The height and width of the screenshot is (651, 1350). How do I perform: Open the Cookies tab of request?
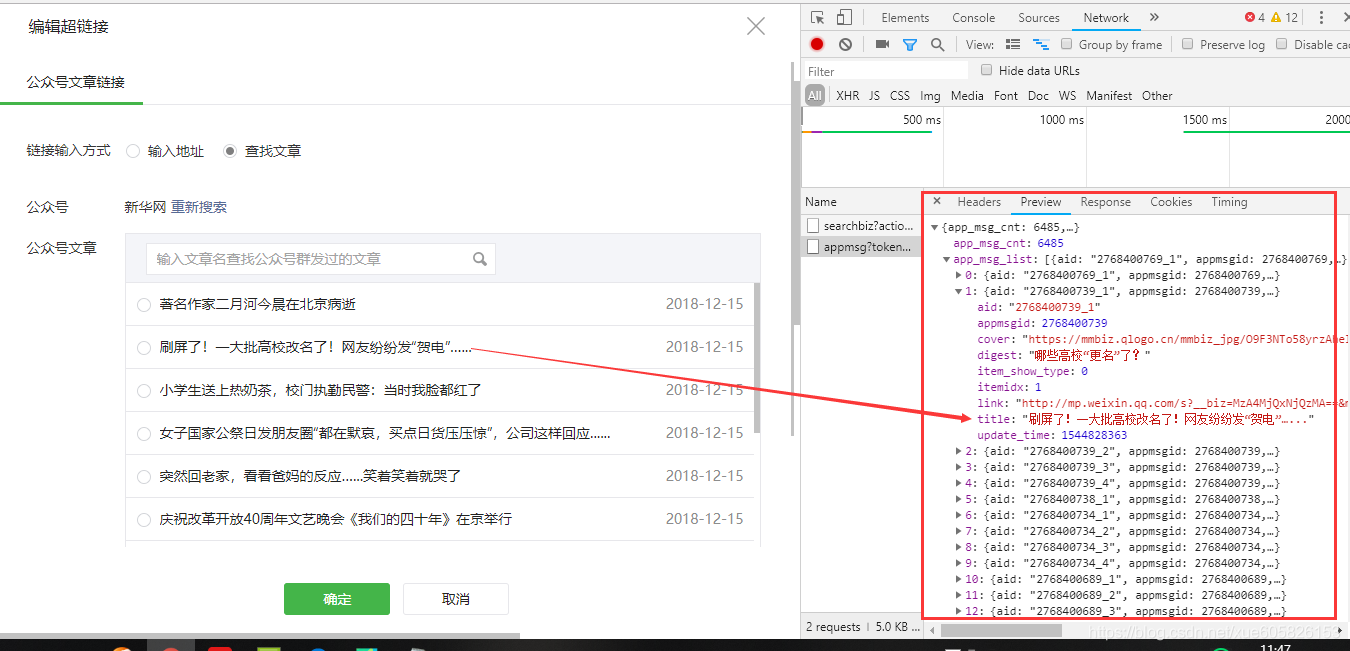[x=1171, y=201]
